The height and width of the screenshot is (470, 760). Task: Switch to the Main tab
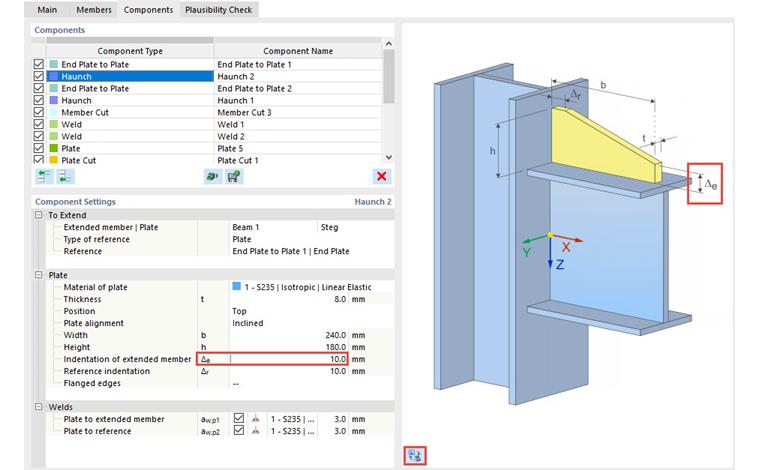tap(47, 10)
